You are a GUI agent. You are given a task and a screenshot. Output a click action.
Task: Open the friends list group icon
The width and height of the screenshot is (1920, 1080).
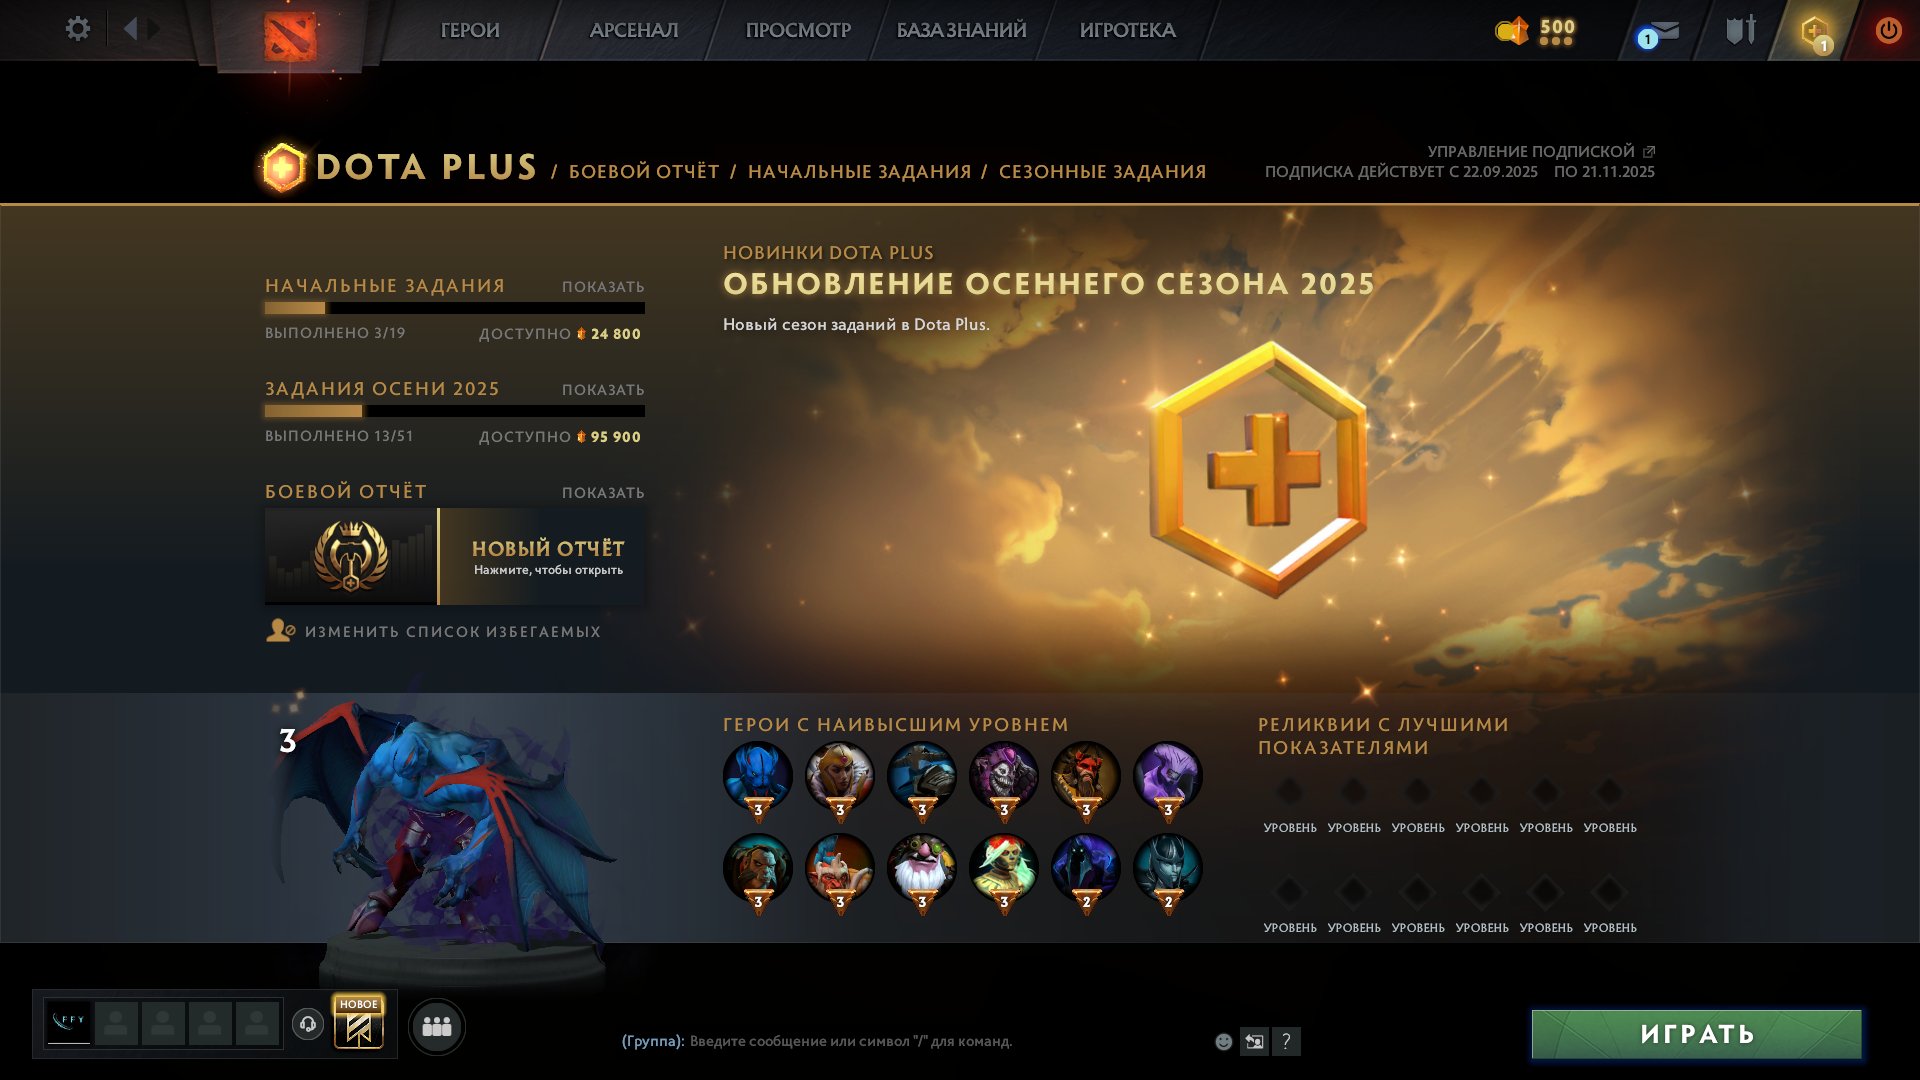pyautogui.click(x=437, y=1026)
